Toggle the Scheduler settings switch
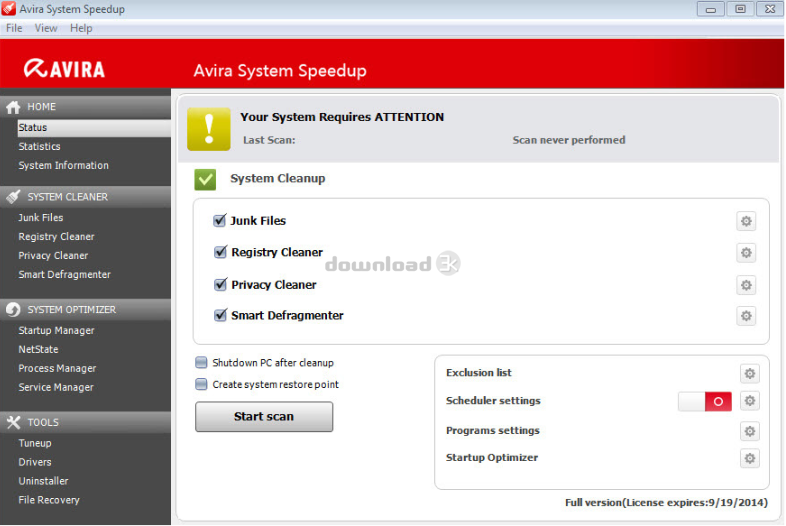This screenshot has height=526, width=786. tap(705, 401)
